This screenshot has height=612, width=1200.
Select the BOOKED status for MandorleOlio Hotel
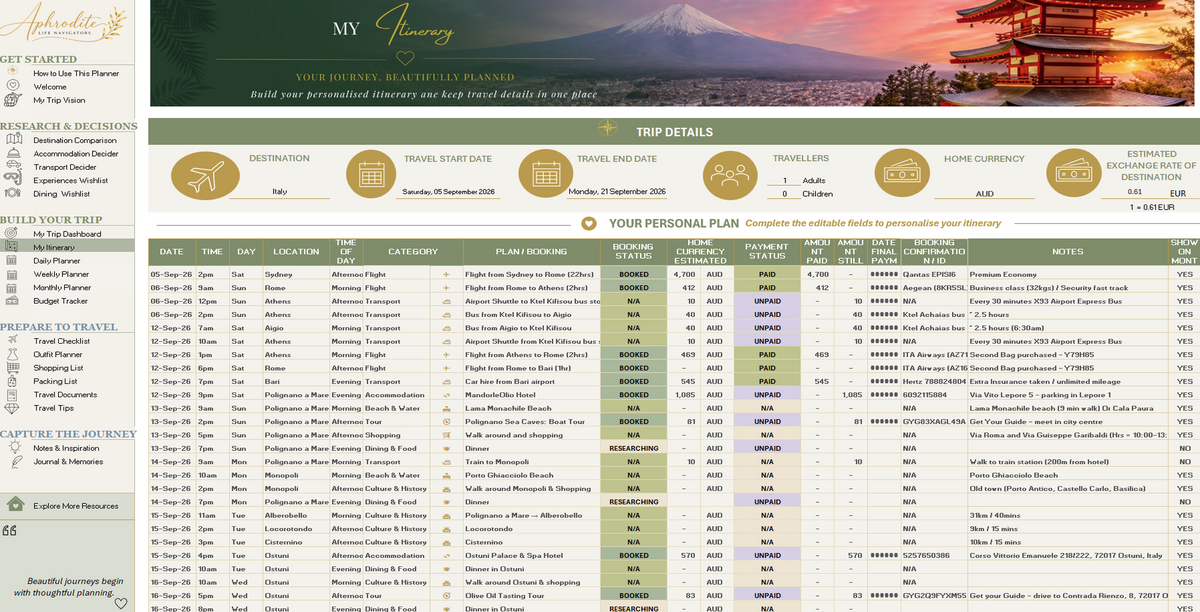point(633,395)
